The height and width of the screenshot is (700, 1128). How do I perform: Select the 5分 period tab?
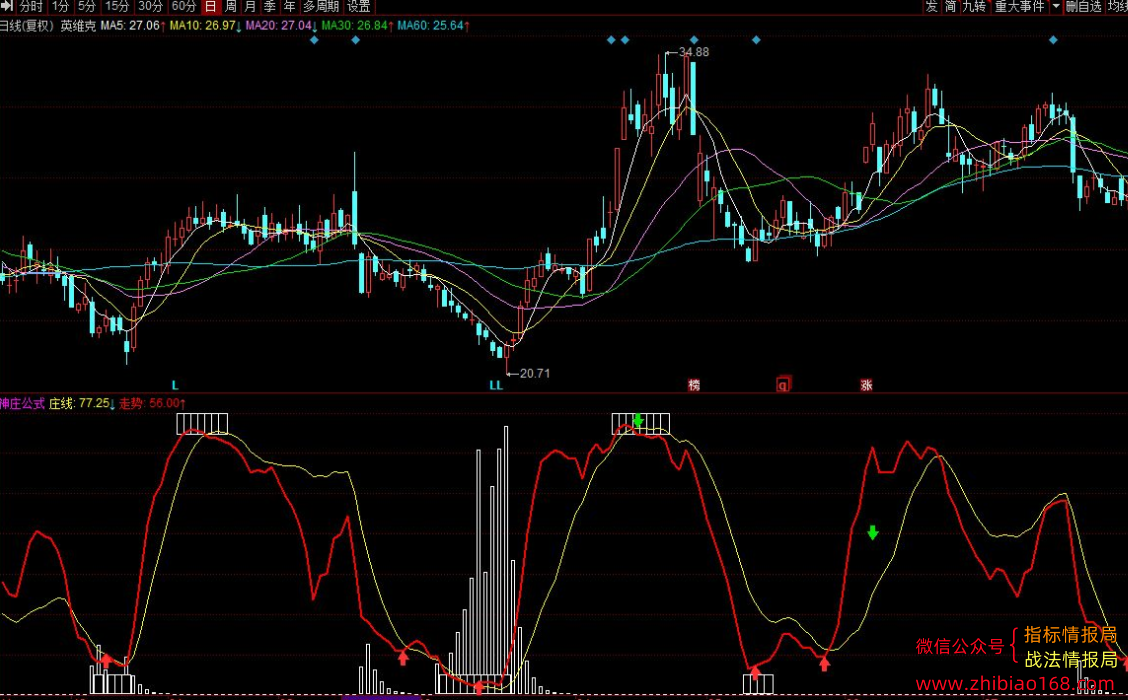(x=86, y=6)
